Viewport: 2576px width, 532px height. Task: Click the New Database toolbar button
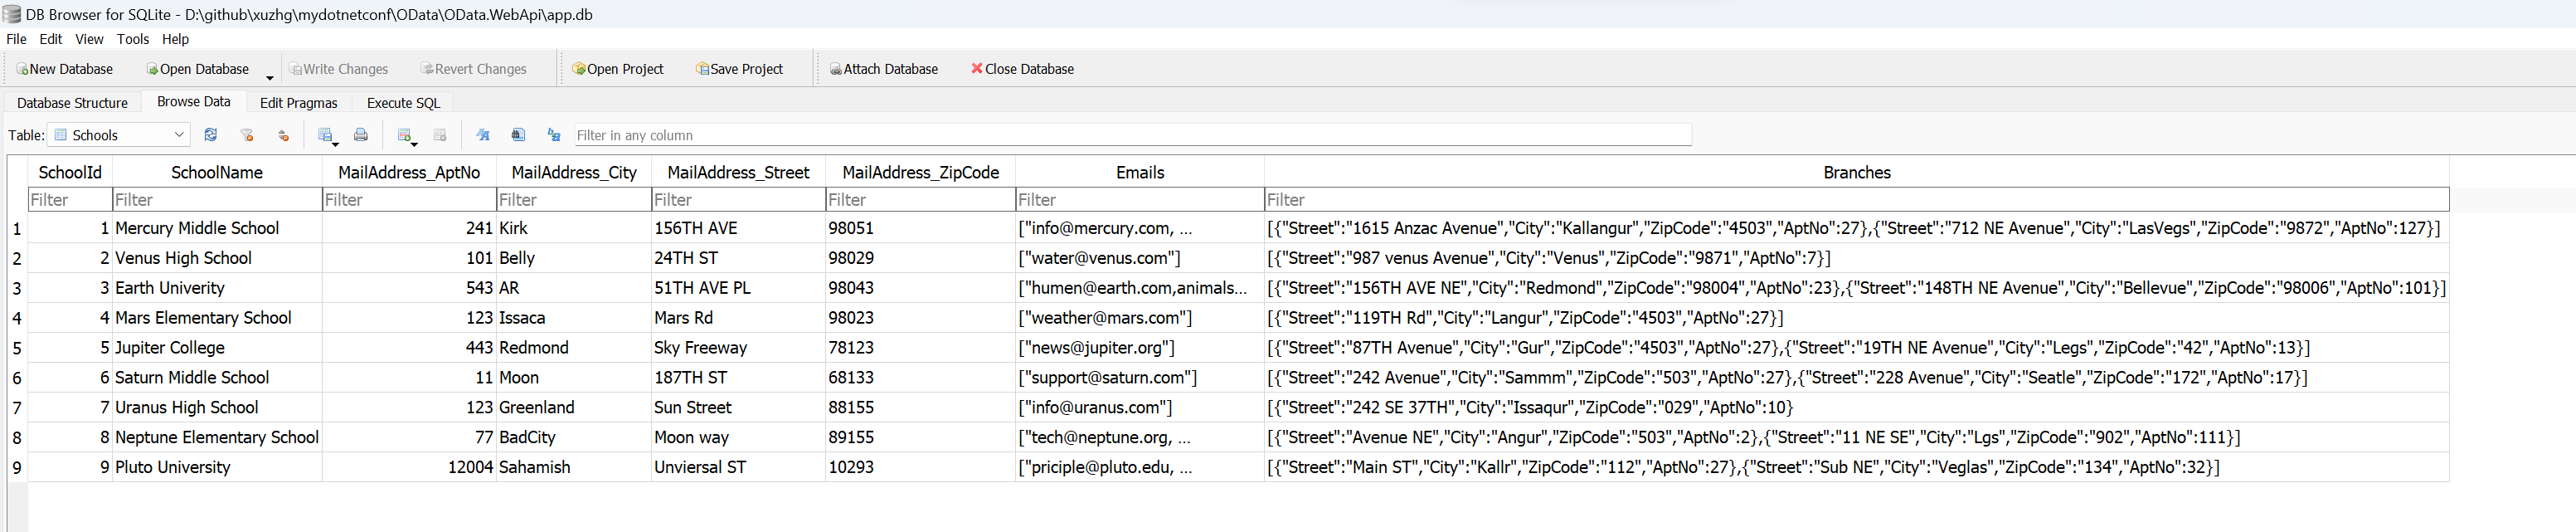[x=65, y=69]
